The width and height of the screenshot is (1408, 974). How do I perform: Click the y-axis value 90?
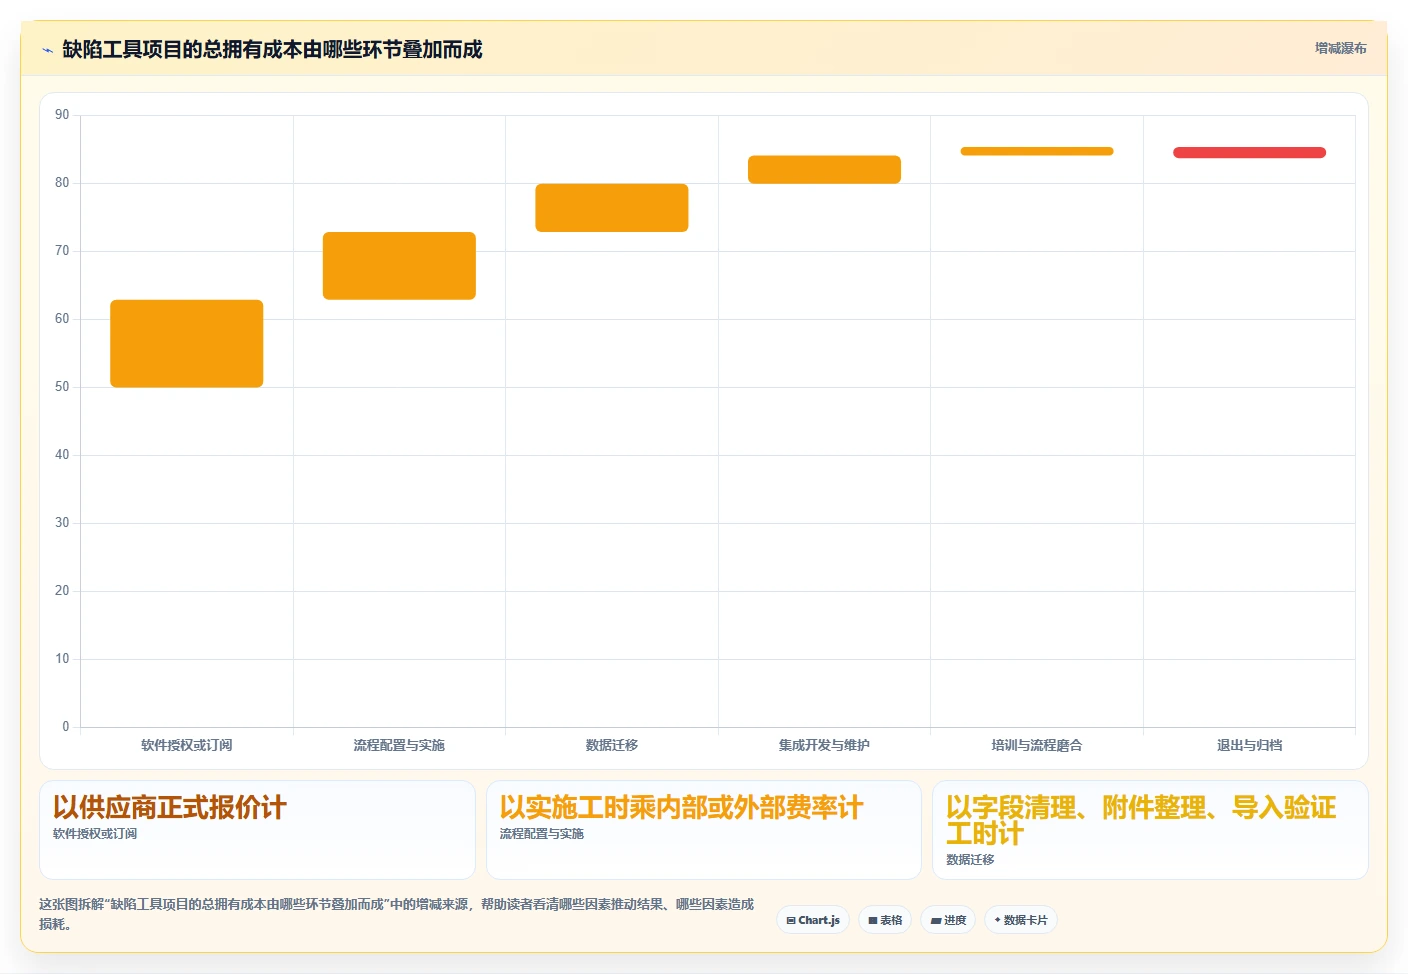click(x=62, y=115)
